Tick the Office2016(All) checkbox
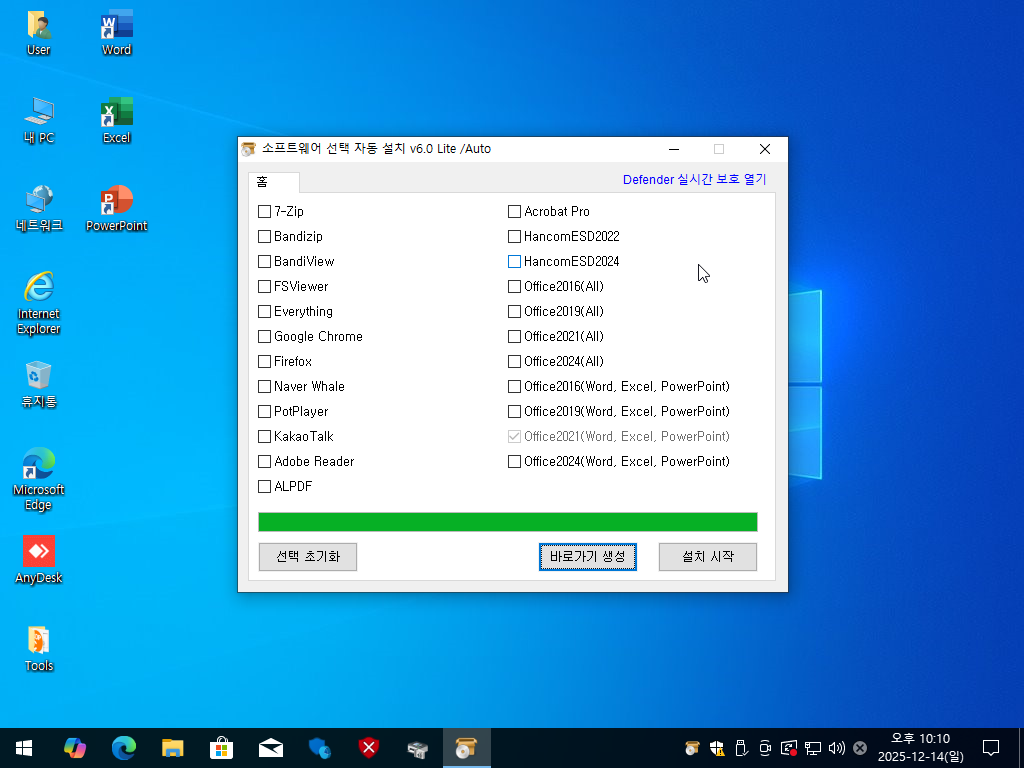 pos(515,287)
